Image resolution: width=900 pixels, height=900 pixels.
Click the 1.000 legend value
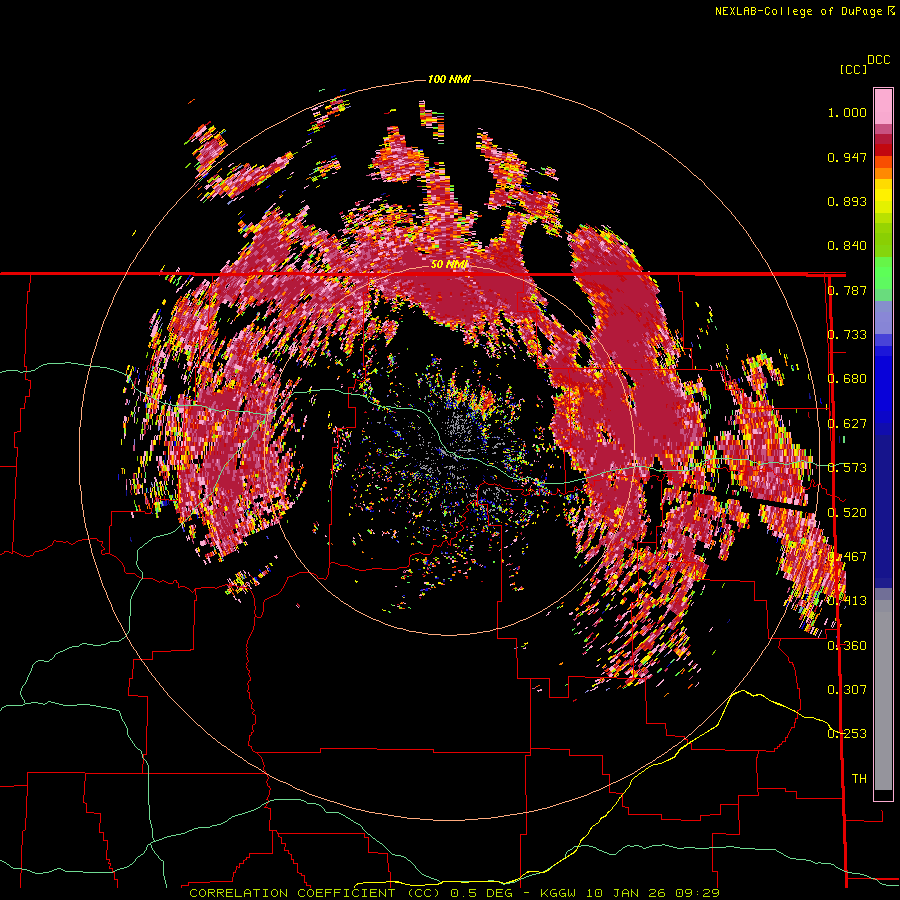click(847, 112)
